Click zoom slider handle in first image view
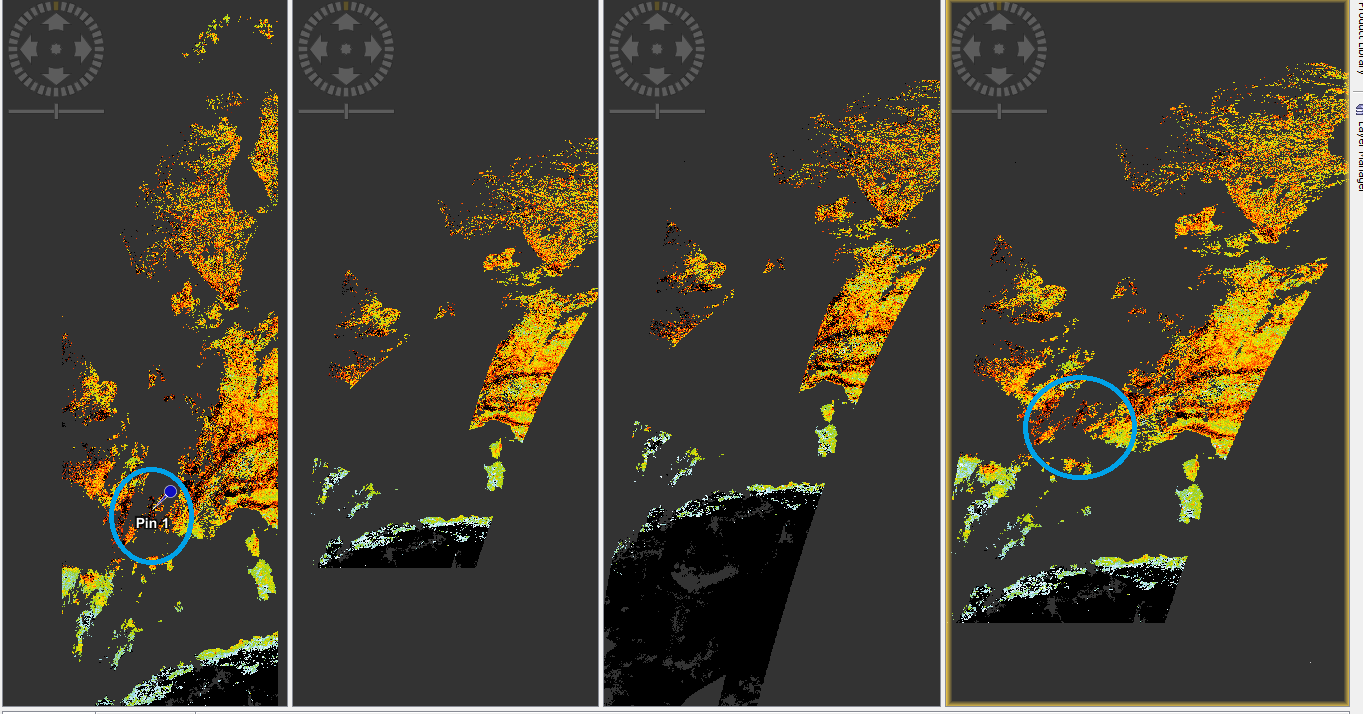 coord(56,111)
